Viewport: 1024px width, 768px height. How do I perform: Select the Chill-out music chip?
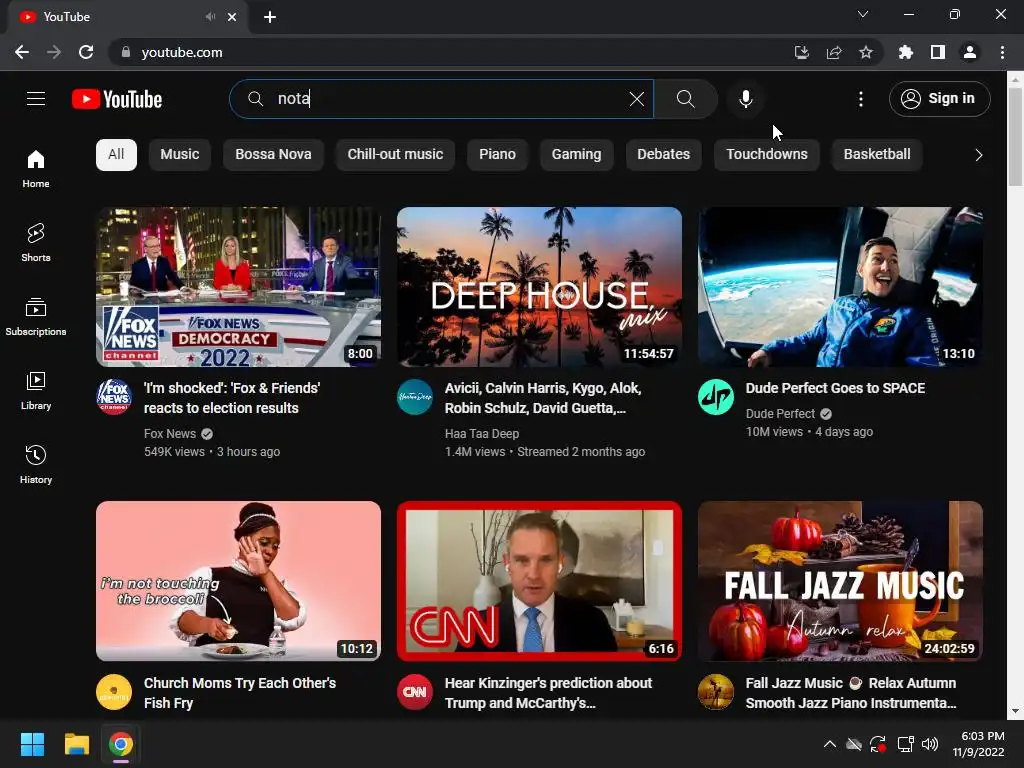pyautogui.click(x=395, y=155)
